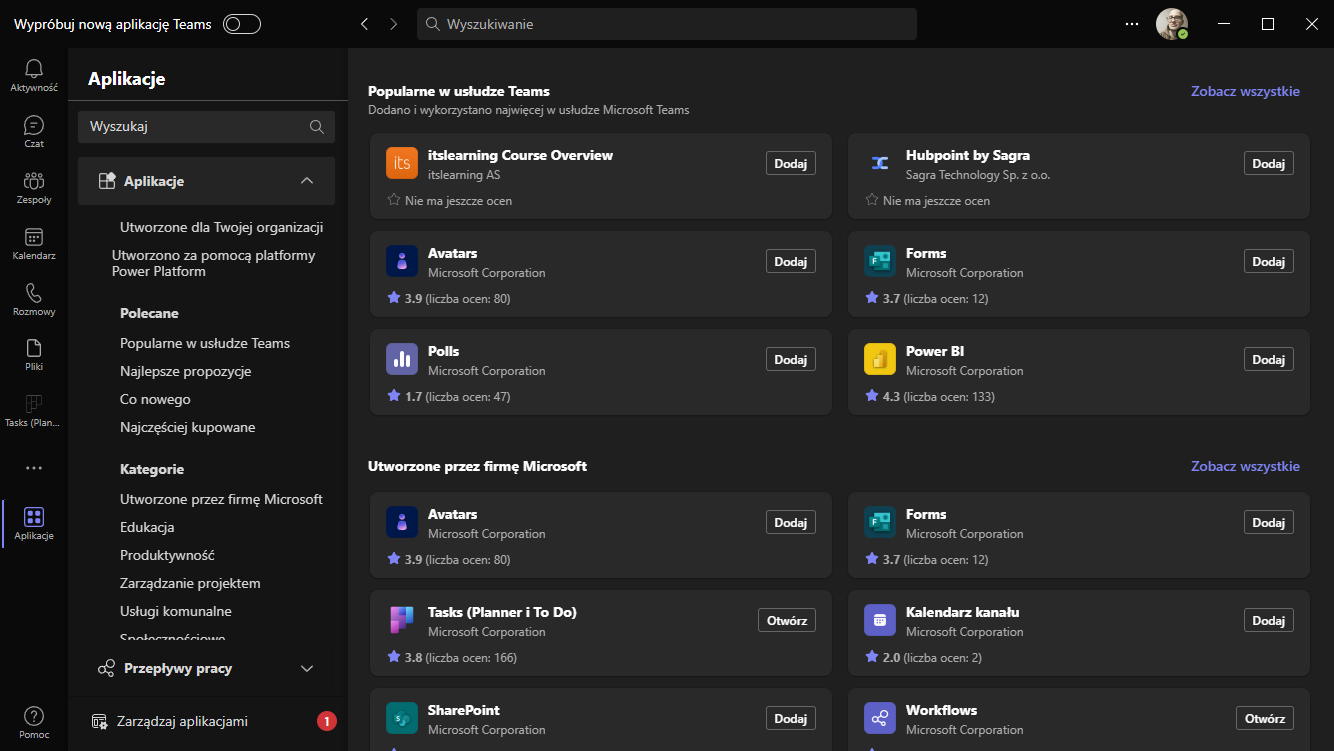Click the red notification badge on Zarządzaj aplikacjami
Viewport: 1334px width, 751px height.
tap(327, 721)
